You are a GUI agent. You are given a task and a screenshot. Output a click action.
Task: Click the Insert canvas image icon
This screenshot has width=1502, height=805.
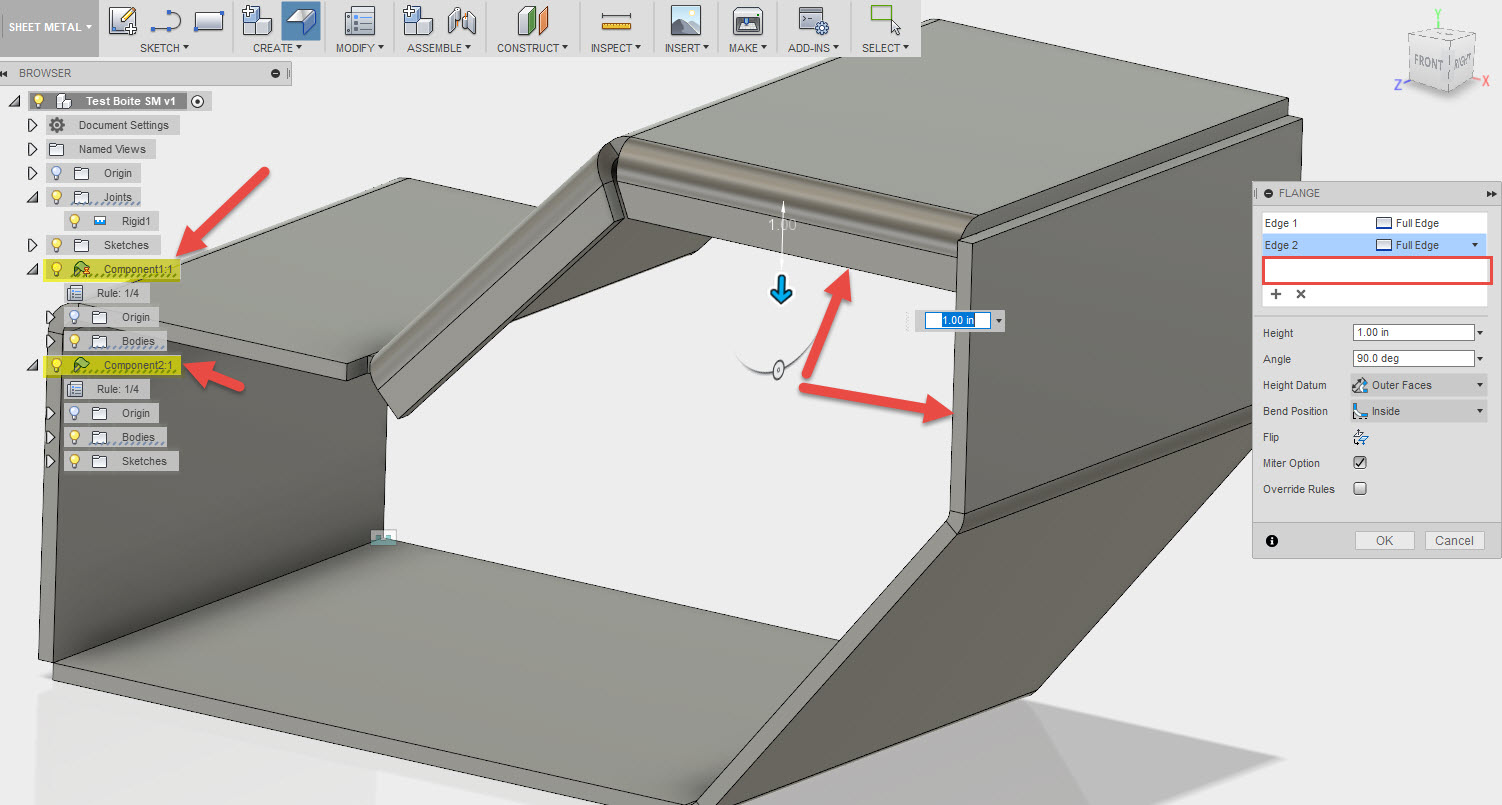(x=686, y=22)
